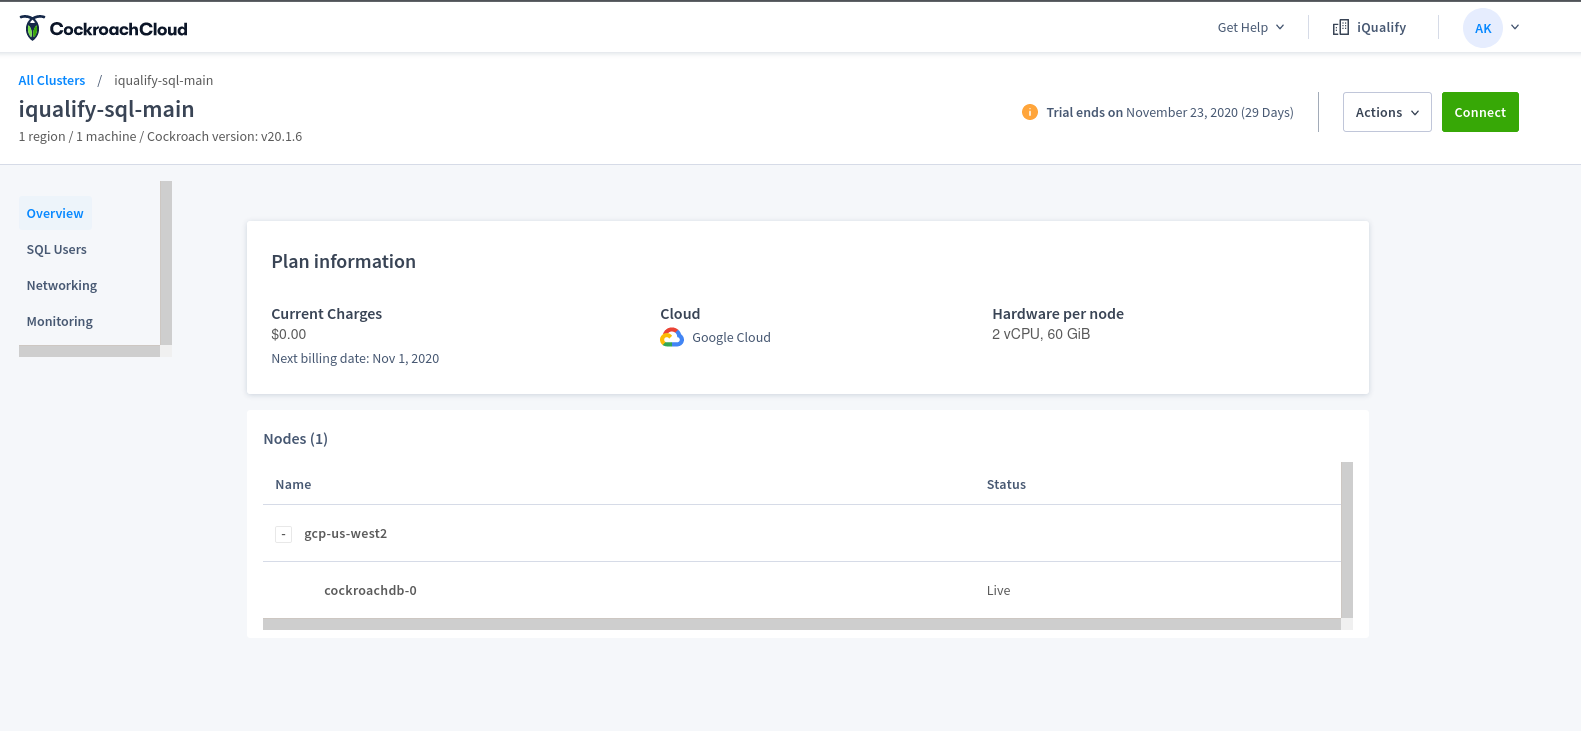
Task: Go to SQL Users section
Action: point(57,250)
